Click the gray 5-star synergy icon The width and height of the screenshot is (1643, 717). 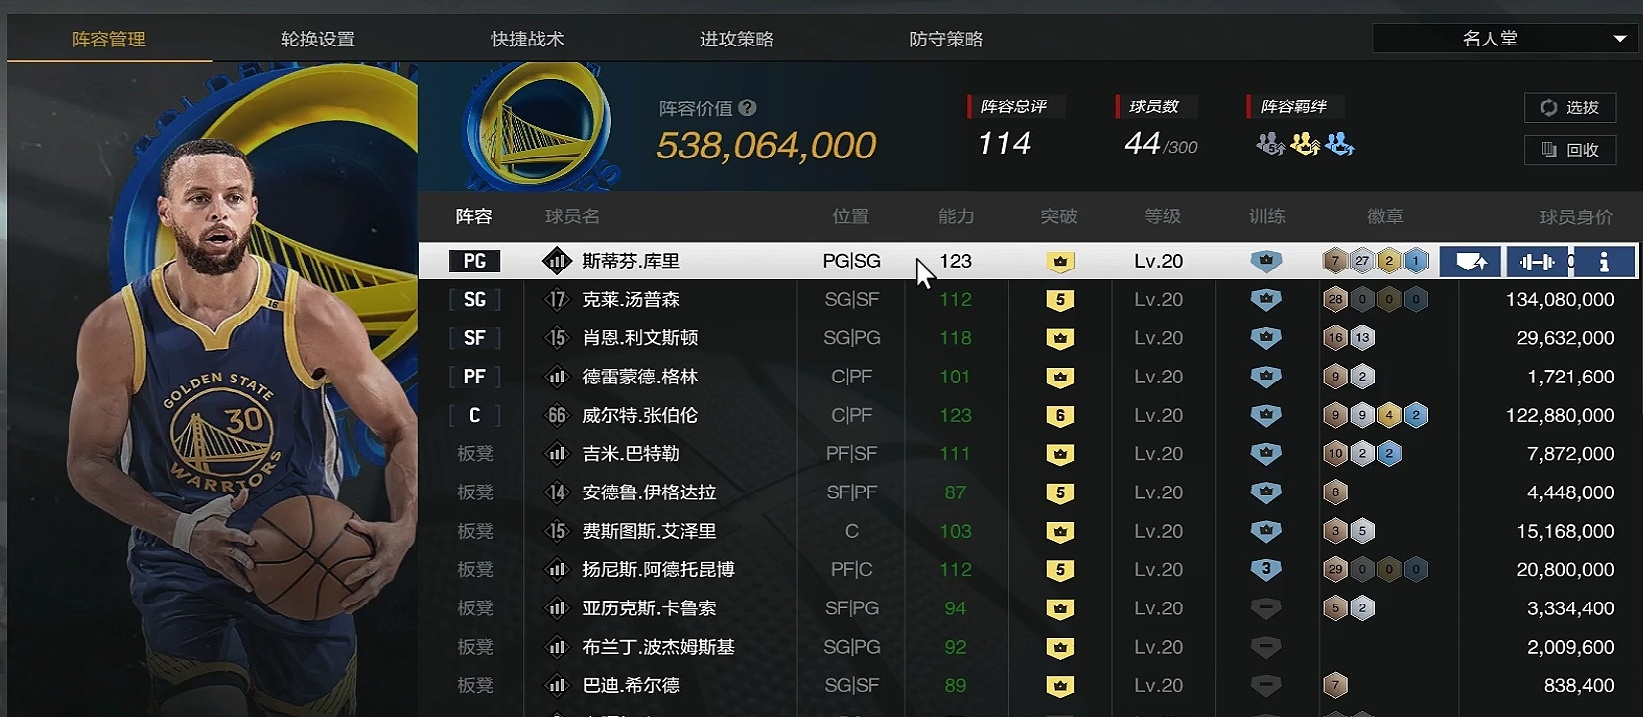coord(1270,145)
